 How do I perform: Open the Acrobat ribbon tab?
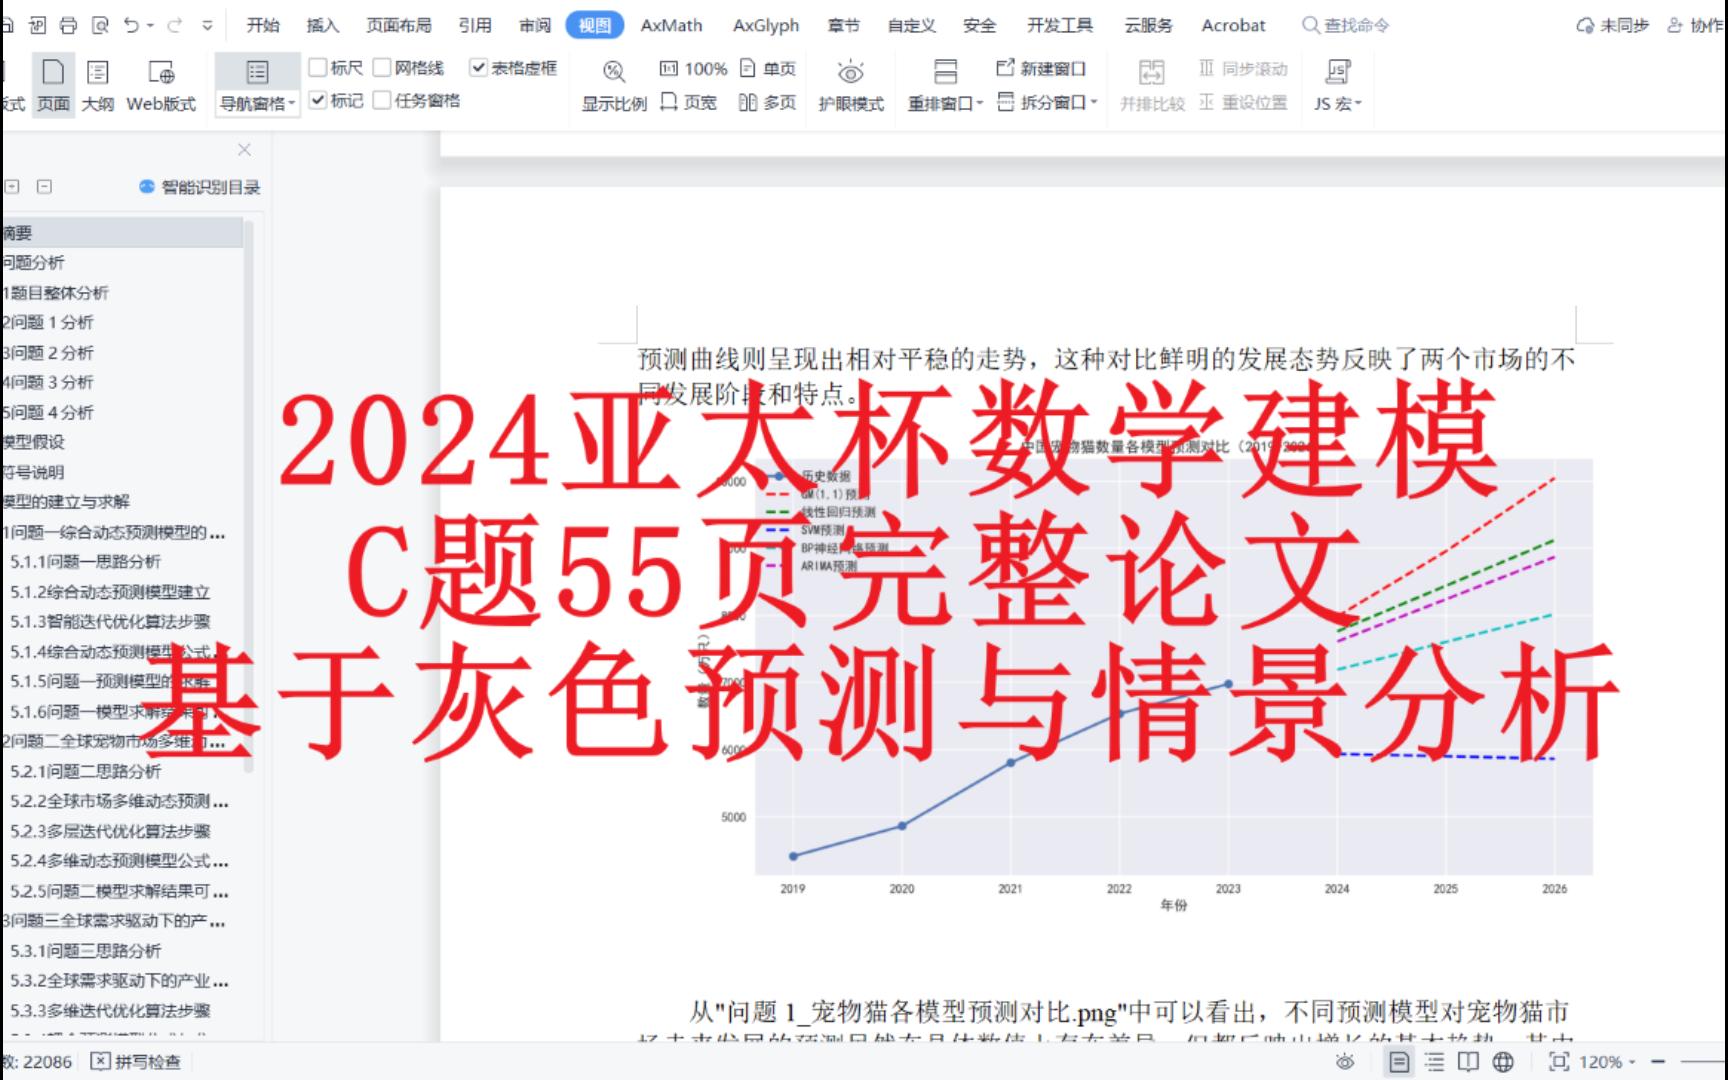[x=1233, y=26]
